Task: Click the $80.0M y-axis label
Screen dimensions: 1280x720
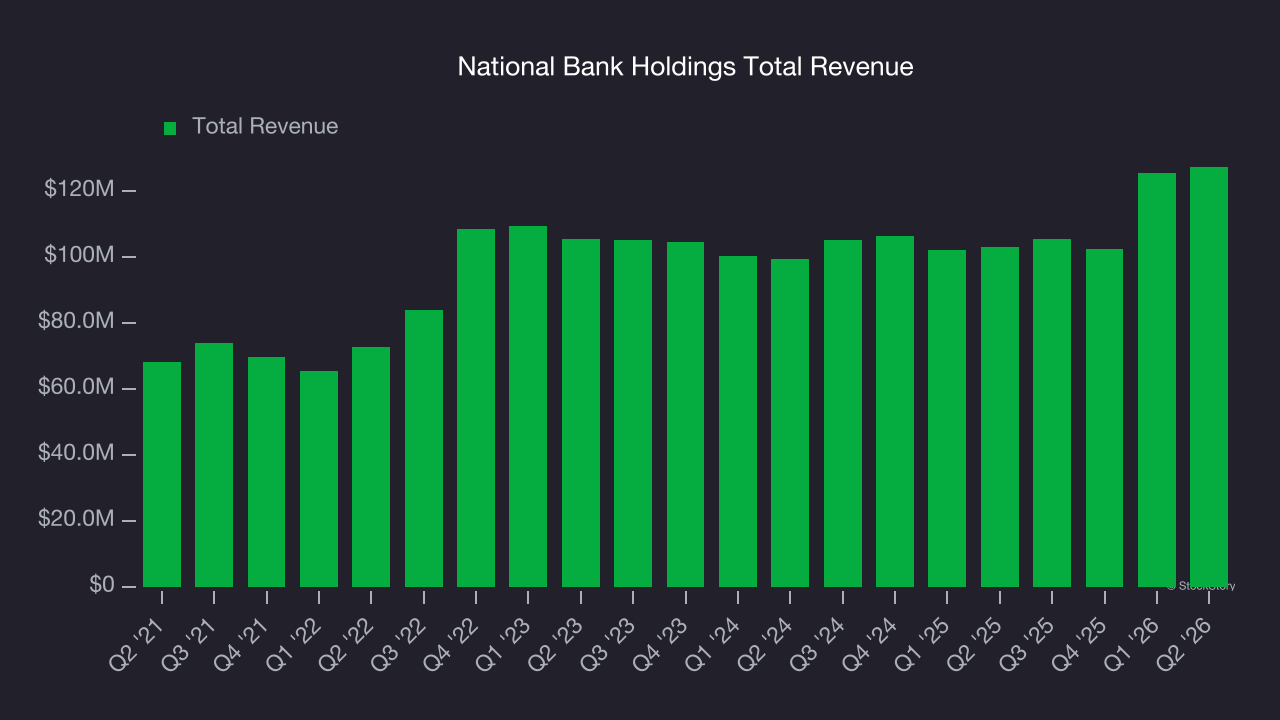Action: pyautogui.click(x=76, y=322)
